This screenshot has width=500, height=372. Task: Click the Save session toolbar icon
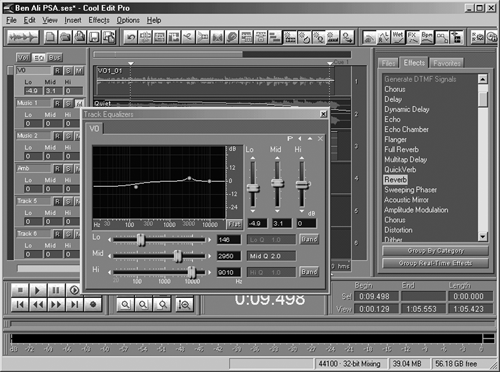94,37
